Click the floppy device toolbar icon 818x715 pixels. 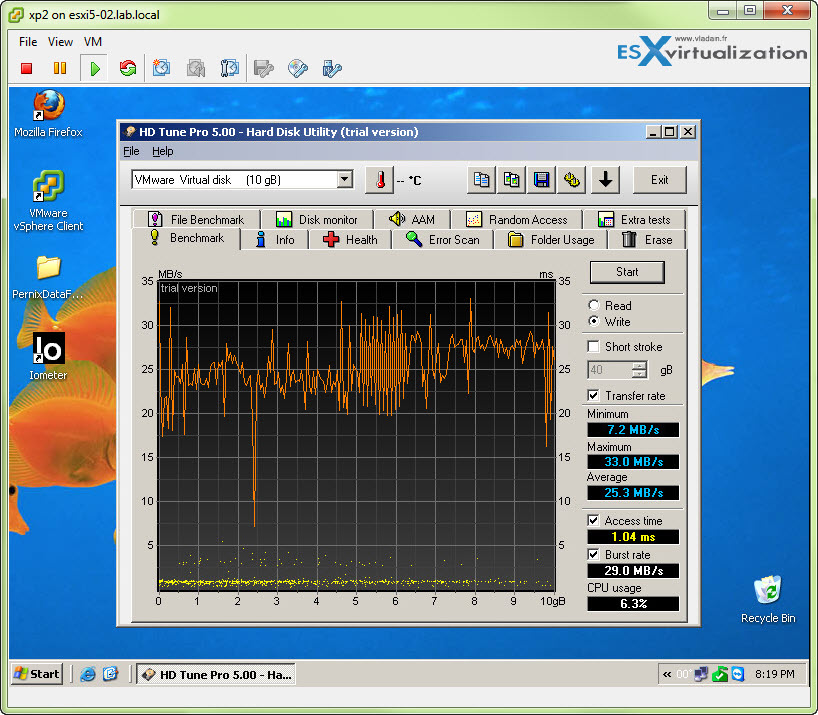point(263,68)
